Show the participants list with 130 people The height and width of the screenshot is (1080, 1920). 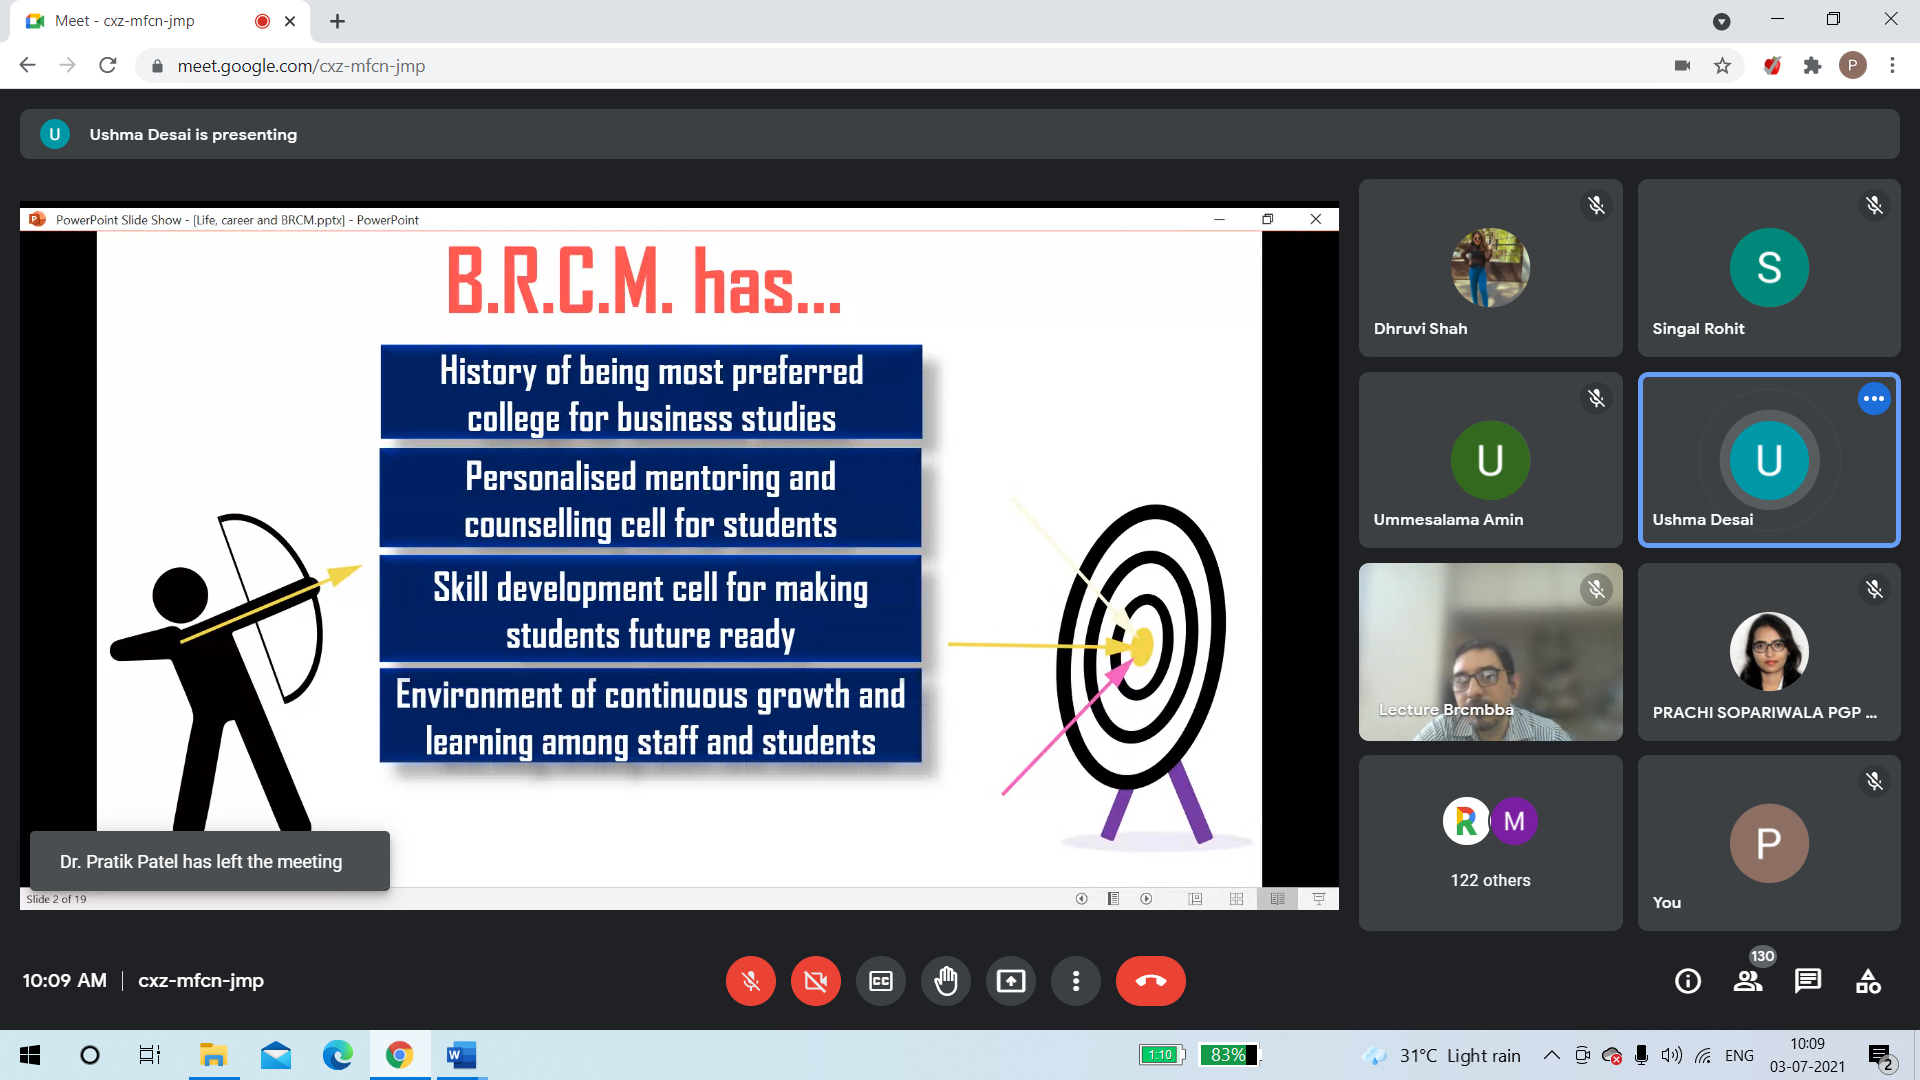pyautogui.click(x=1748, y=981)
